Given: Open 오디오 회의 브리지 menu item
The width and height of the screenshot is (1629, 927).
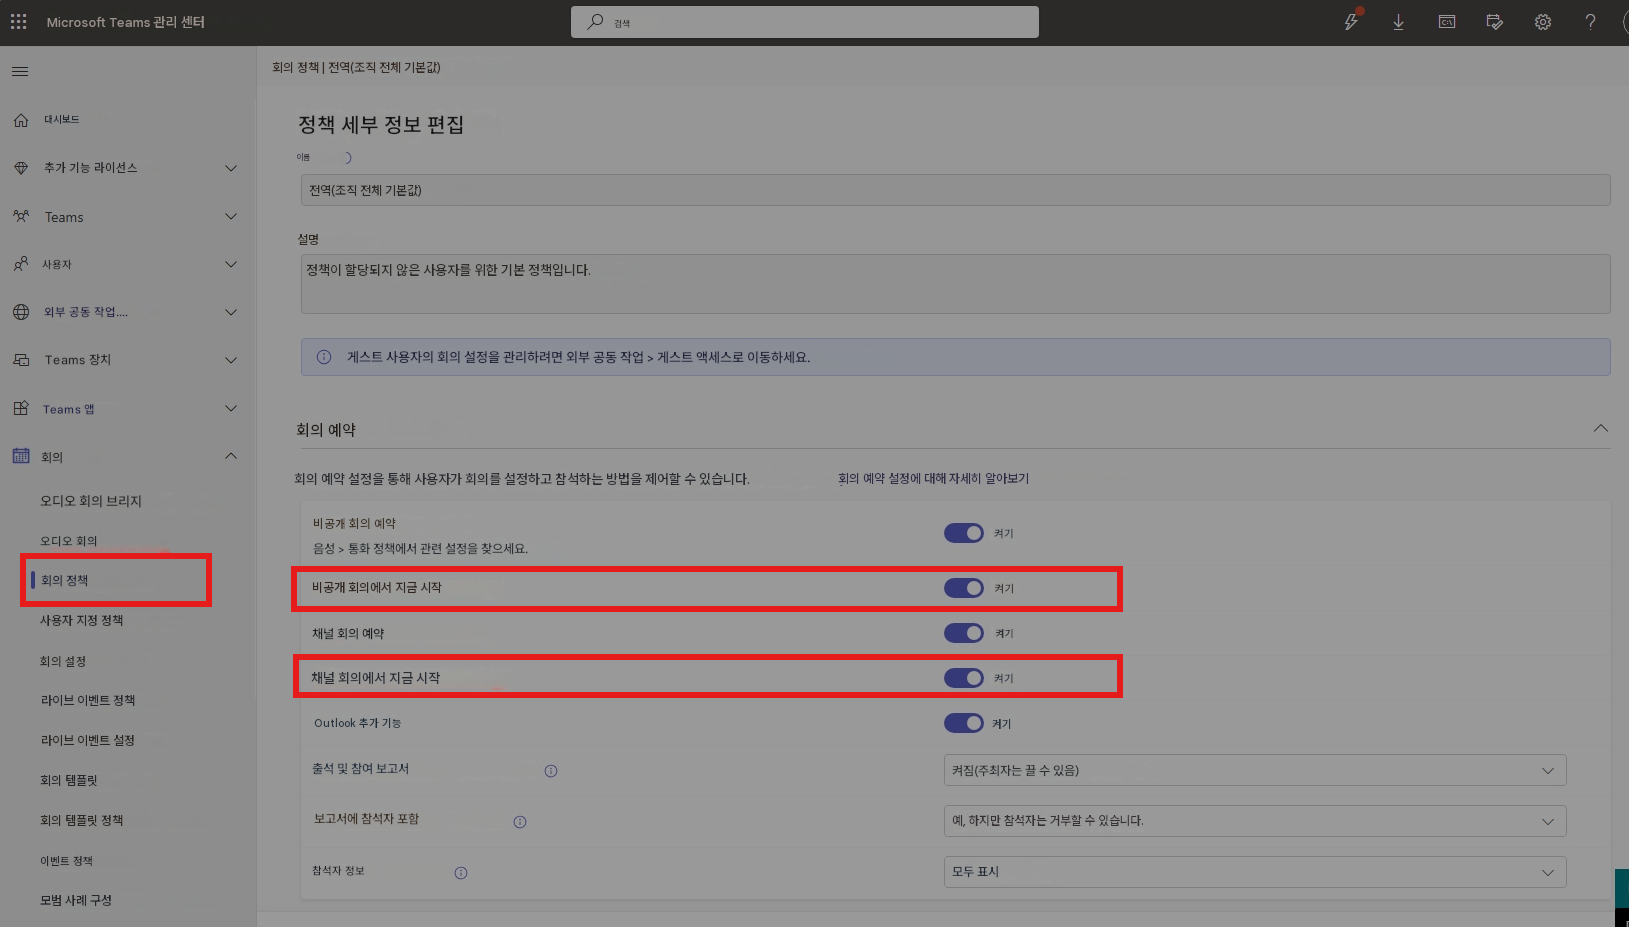Looking at the screenshot, I should click(91, 501).
